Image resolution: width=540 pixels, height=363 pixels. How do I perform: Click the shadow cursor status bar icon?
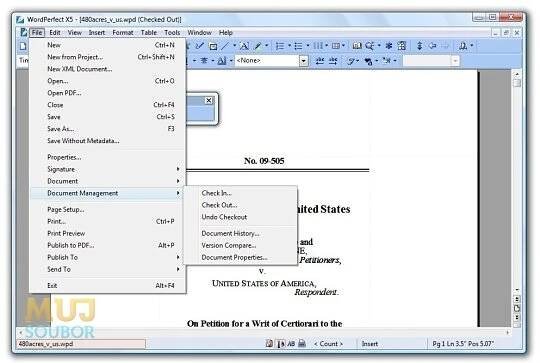coord(281,344)
